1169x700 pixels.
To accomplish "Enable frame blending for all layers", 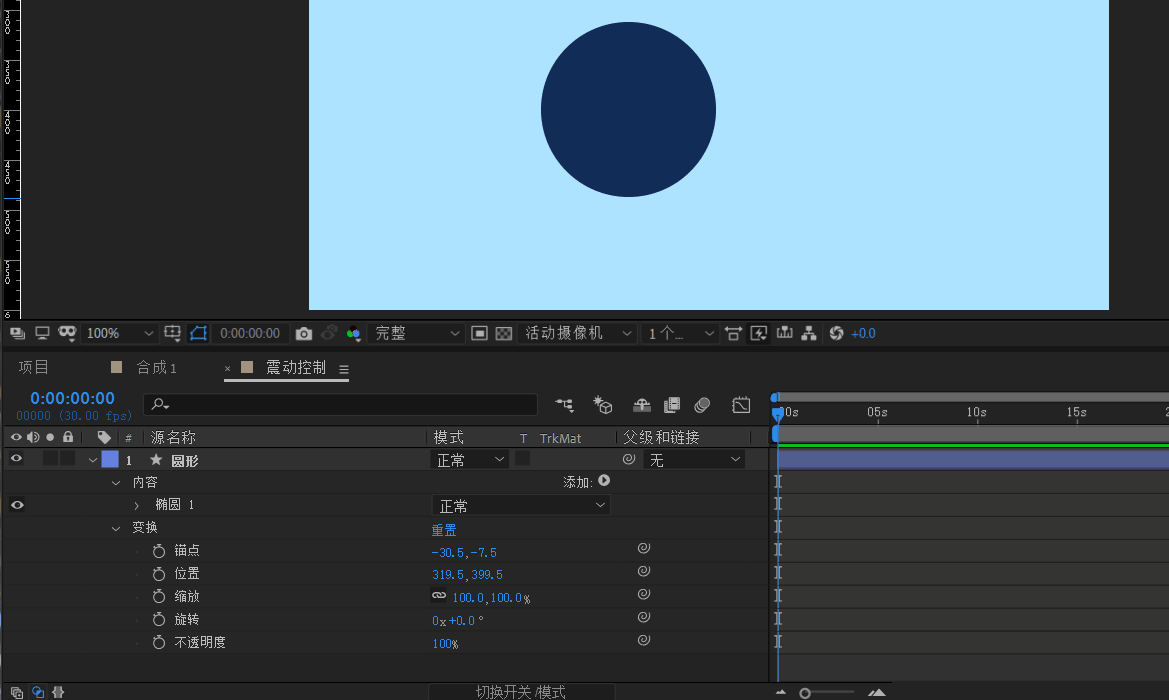I will 672,405.
